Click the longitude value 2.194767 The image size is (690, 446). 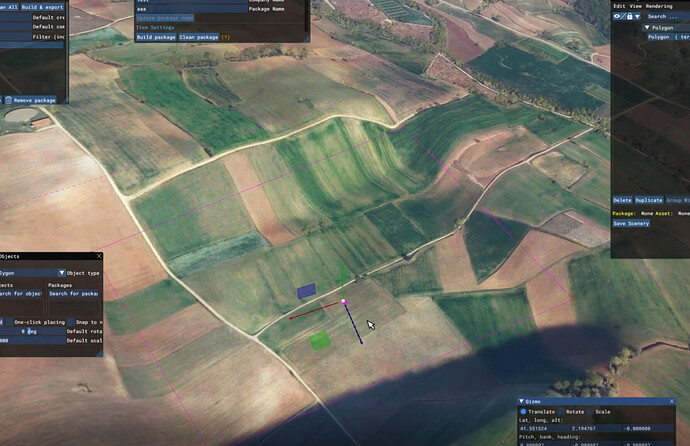coord(595,428)
